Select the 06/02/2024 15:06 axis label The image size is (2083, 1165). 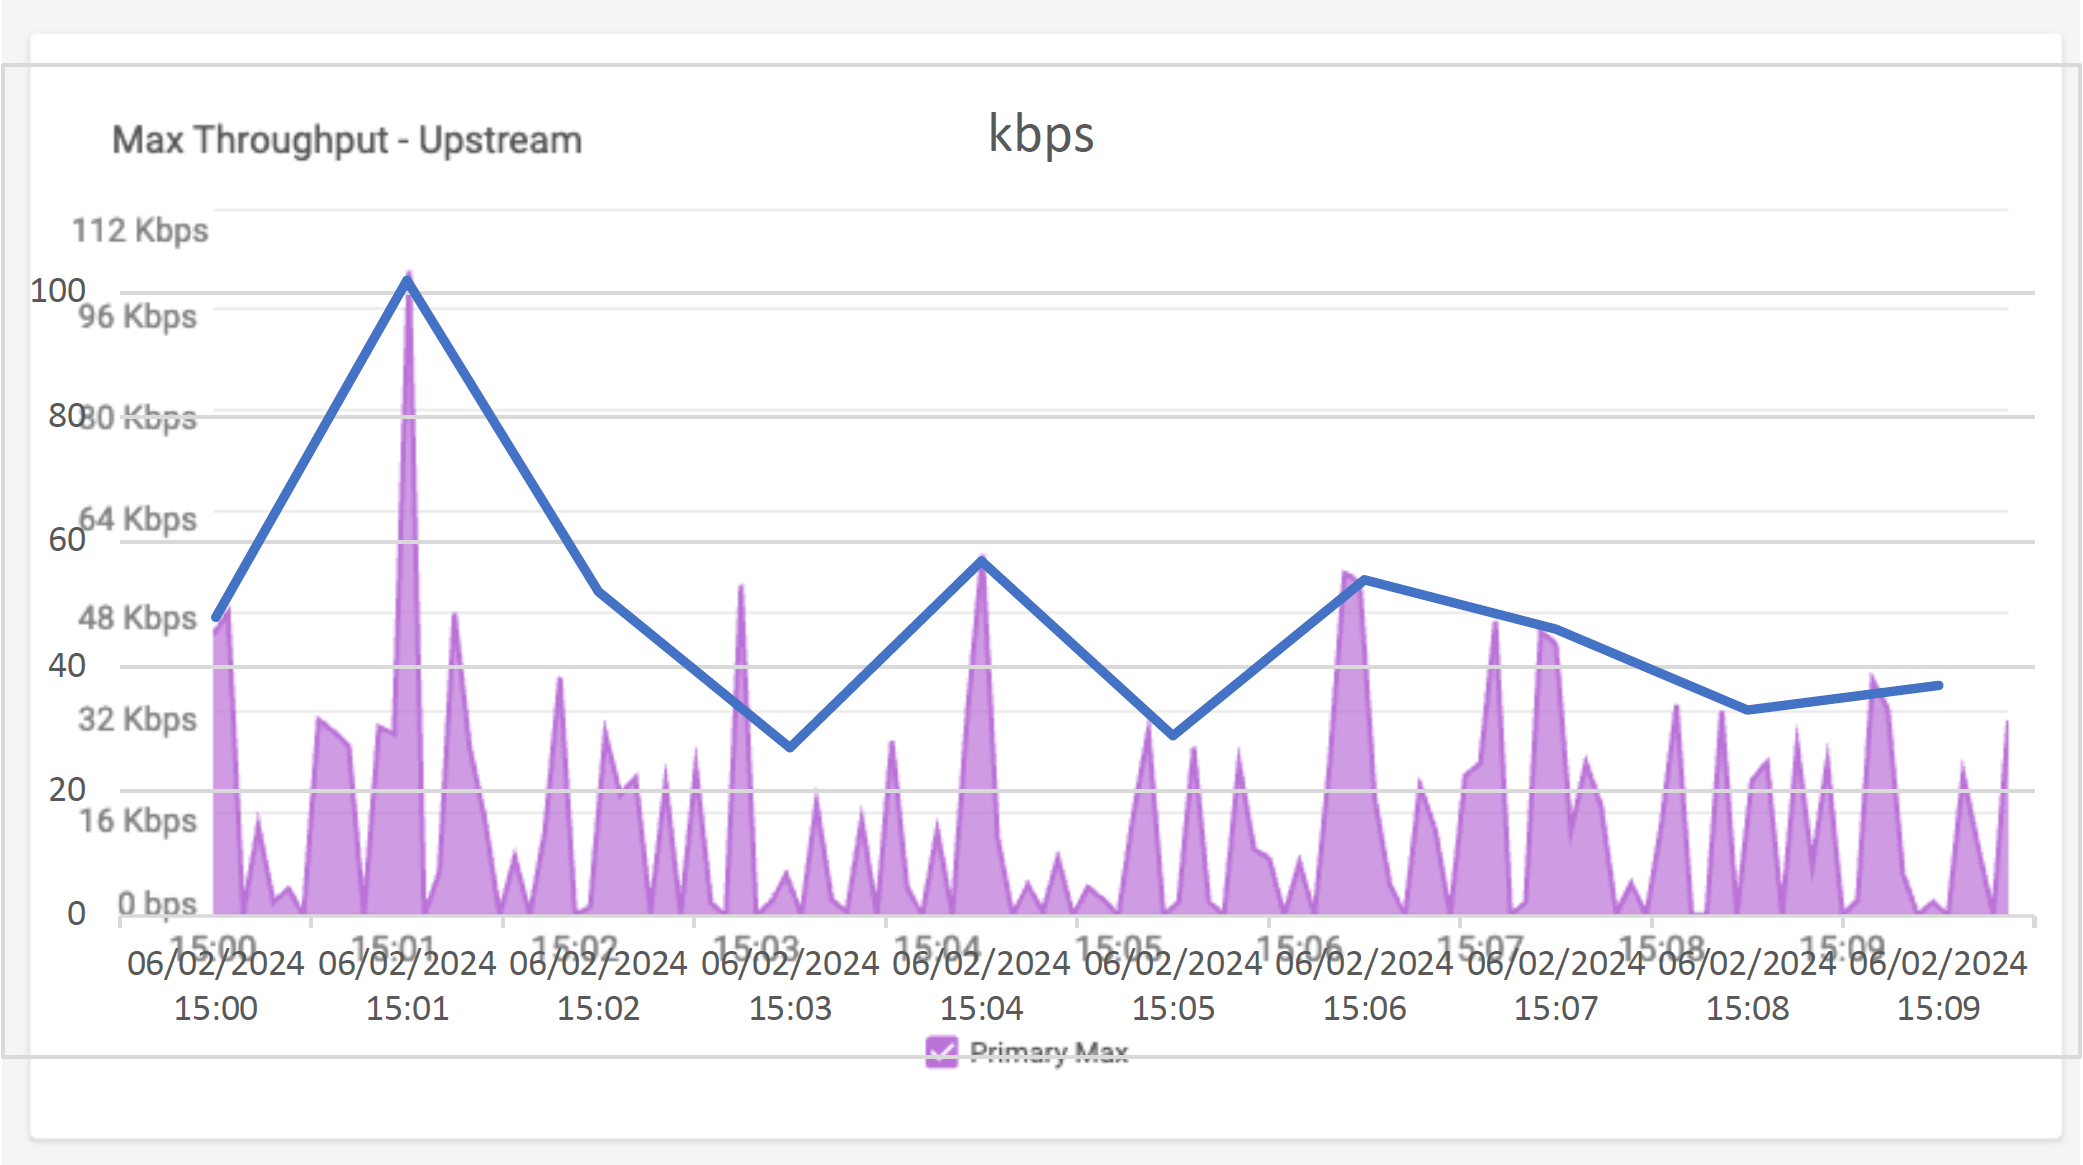(x=1364, y=985)
